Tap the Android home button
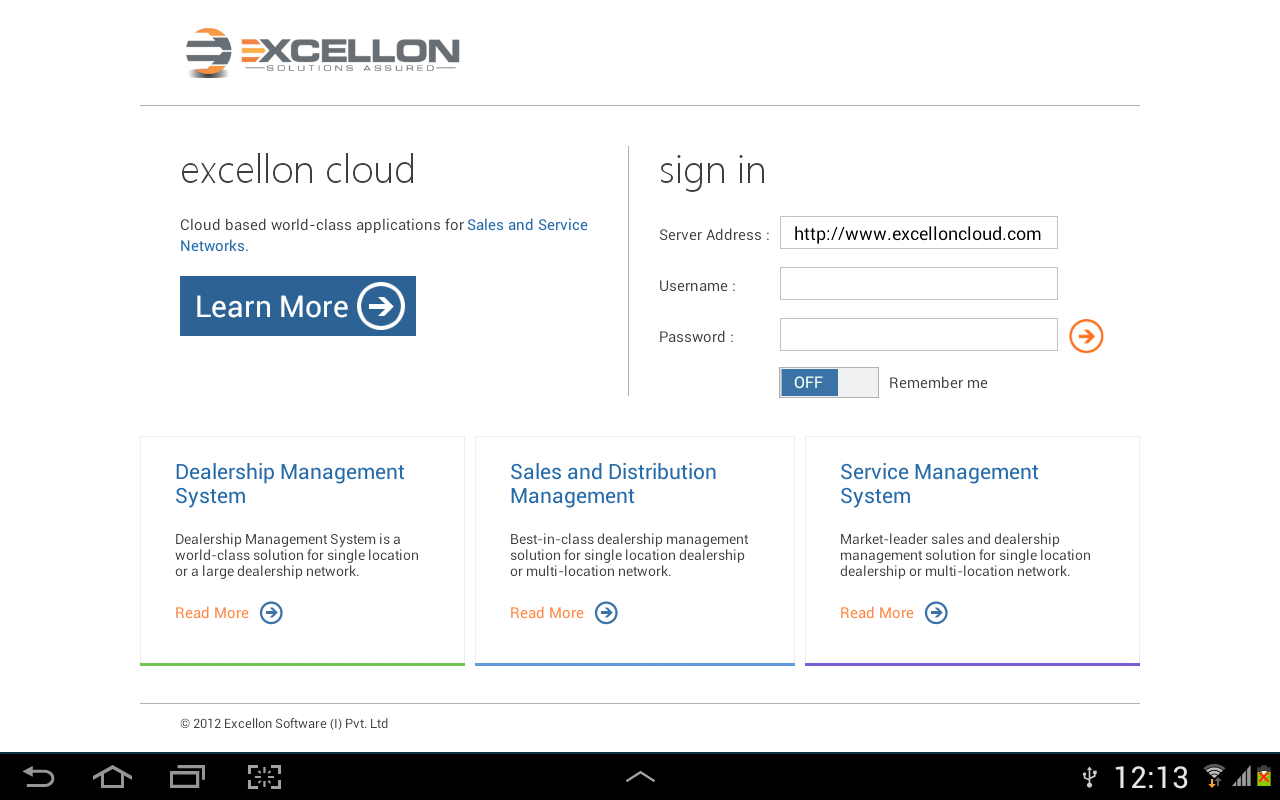The width and height of the screenshot is (1280, 800). click(x=112, y=777)
